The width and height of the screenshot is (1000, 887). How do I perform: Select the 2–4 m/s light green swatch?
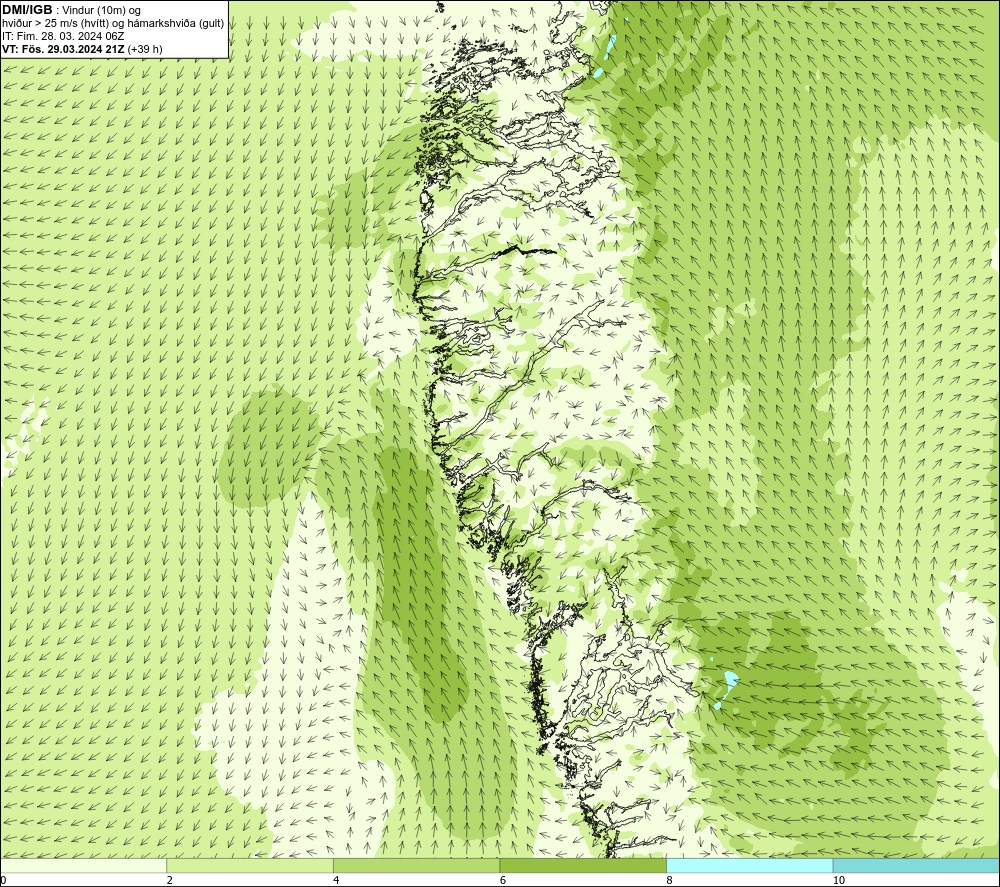click(250, 865)
